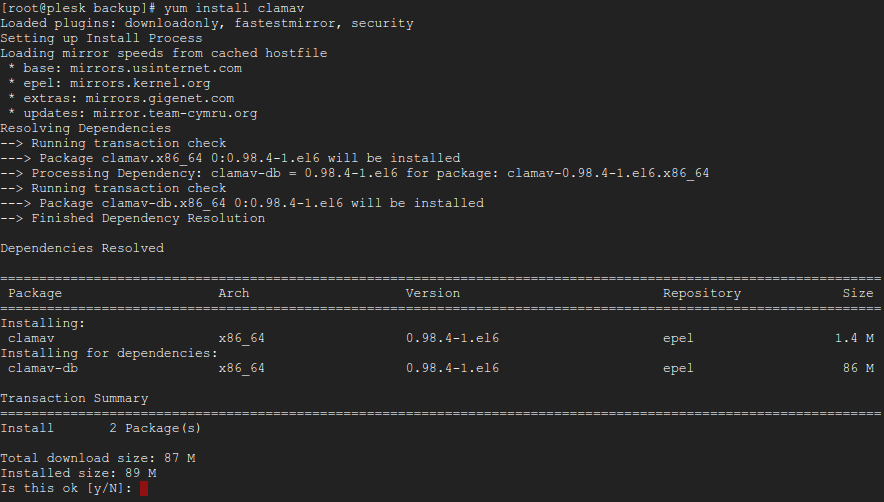Click the Version column header
Screen dimensions: 884x502
coord(433,293)
